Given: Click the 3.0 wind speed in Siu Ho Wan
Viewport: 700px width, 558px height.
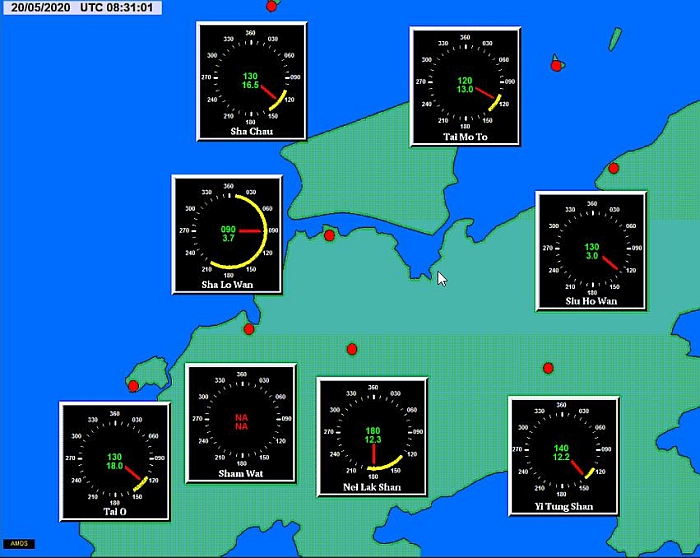Looking at the screenshot, I should 592,256.
